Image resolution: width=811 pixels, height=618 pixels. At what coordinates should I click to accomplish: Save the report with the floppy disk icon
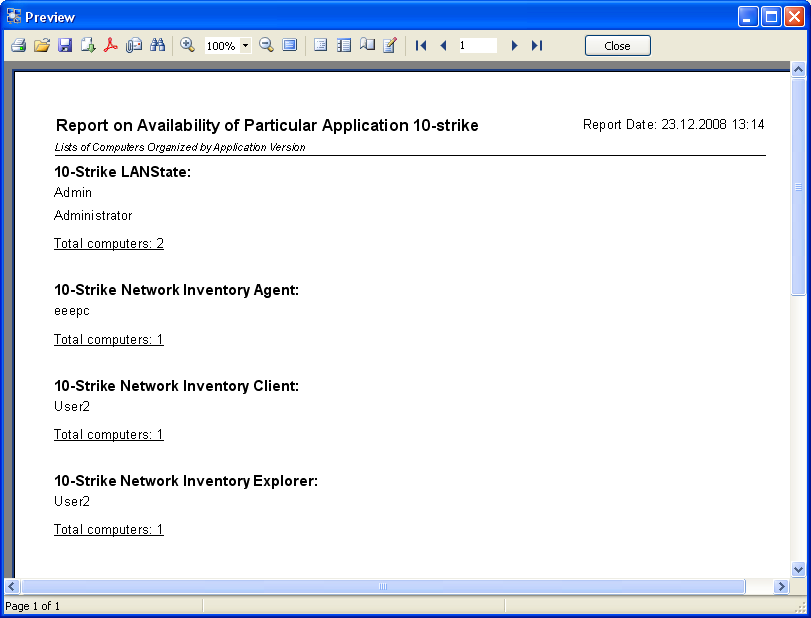[65, 46]
